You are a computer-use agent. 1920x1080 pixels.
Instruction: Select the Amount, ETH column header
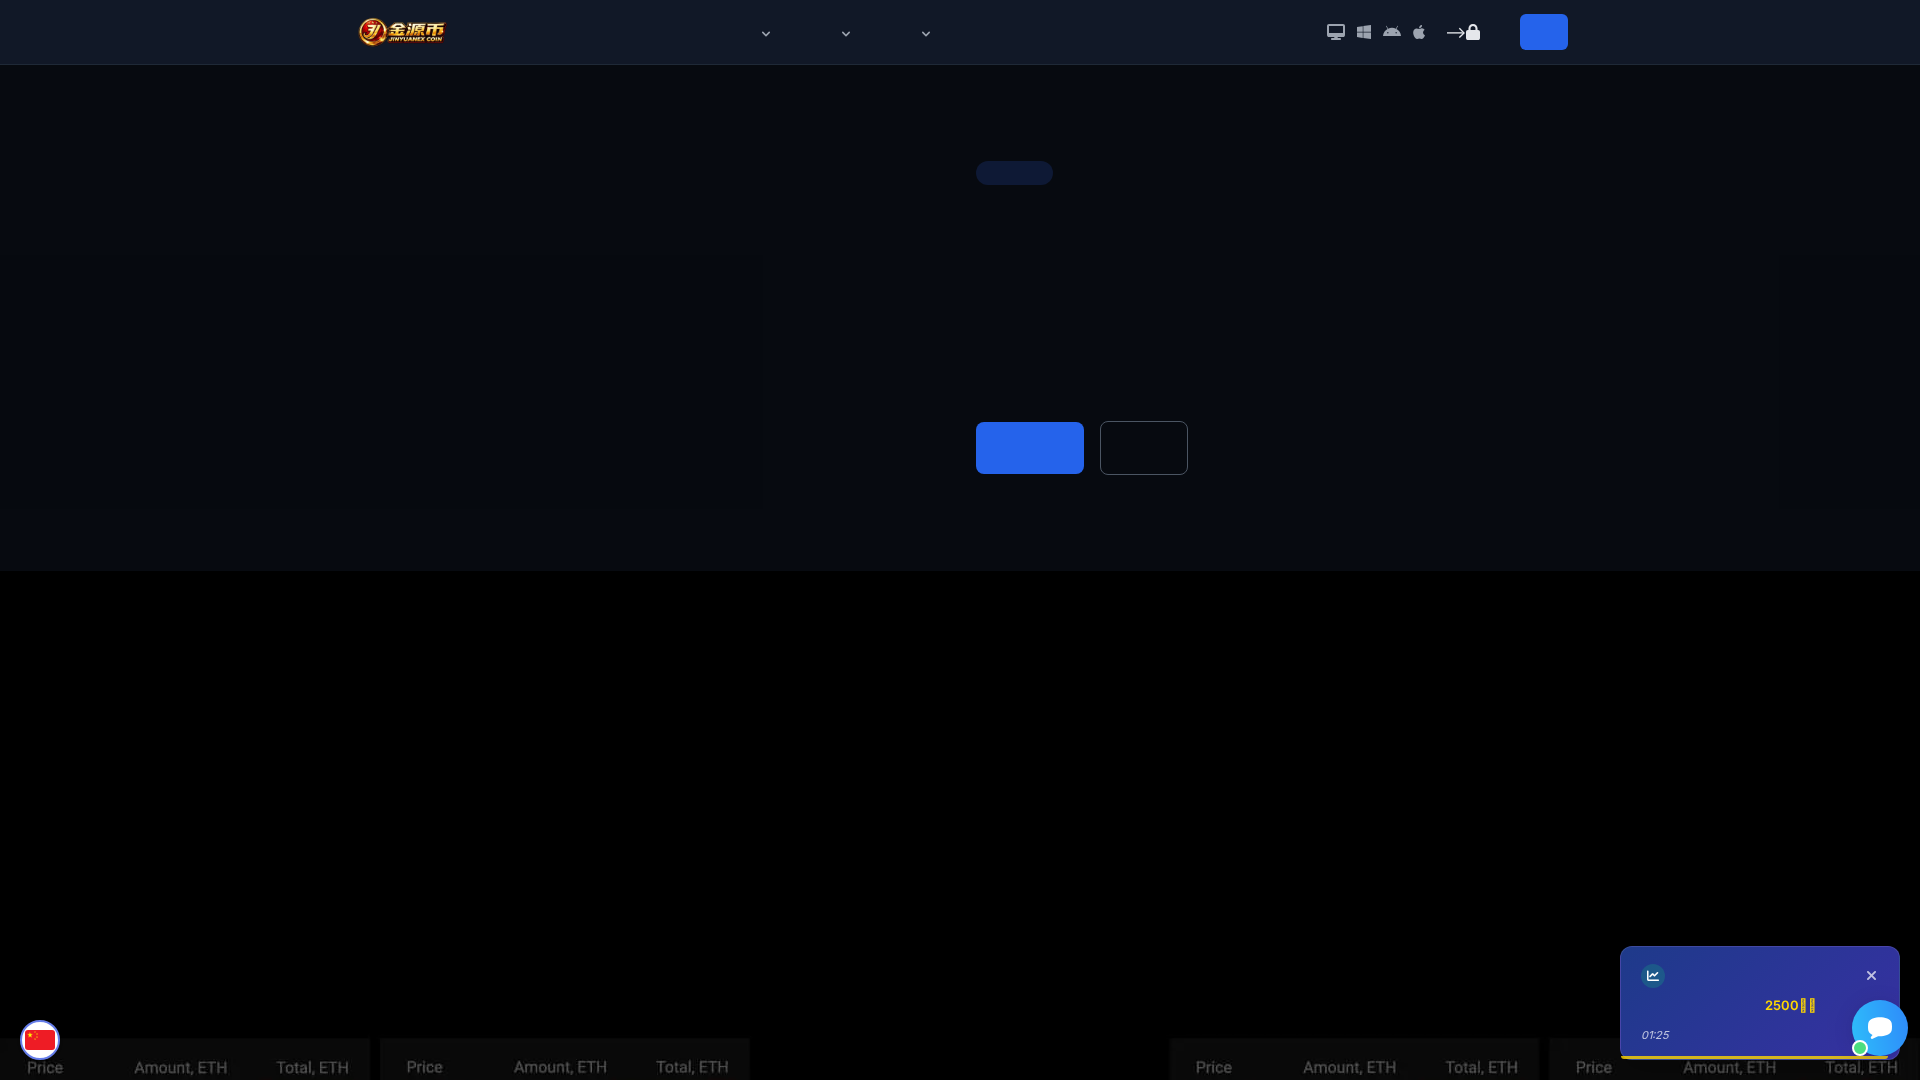(x=180, y=1067)
